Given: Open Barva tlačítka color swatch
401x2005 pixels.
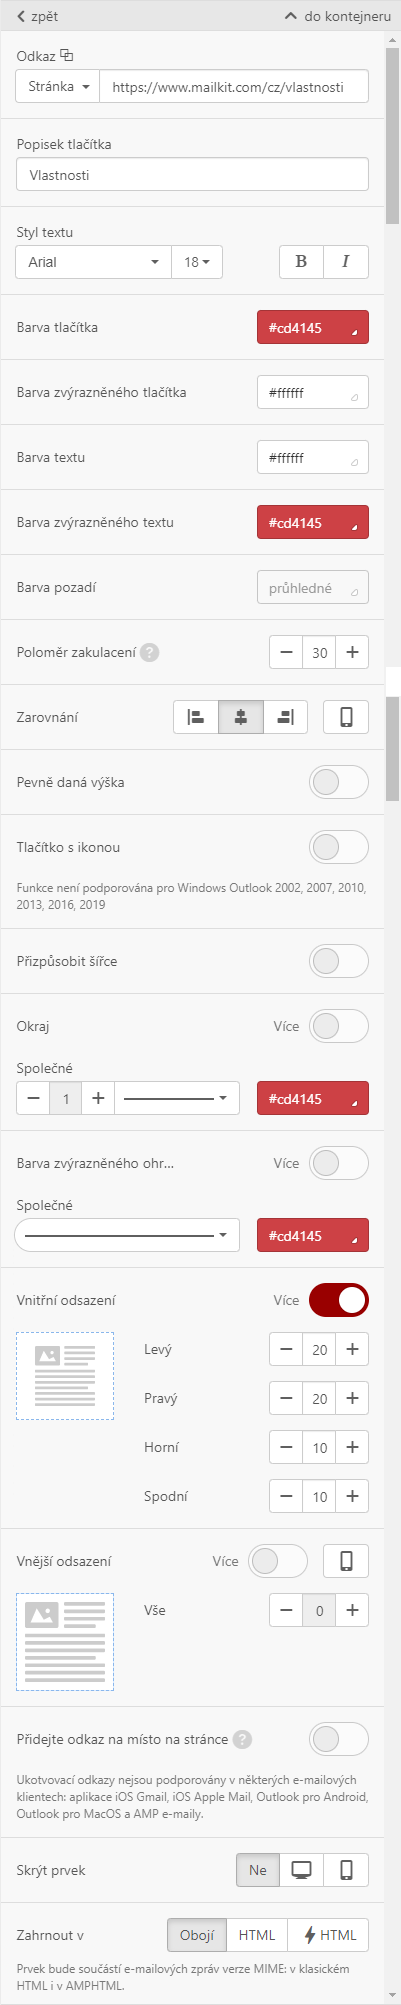Looking at the screenshot, I should click(313, 327).
